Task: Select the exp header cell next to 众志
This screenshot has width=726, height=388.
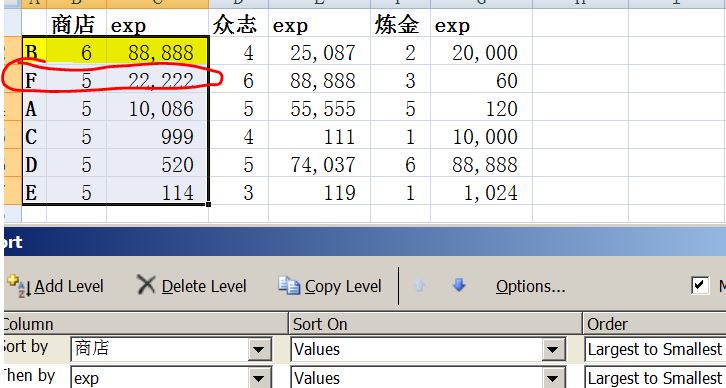Action: (319, 23)
